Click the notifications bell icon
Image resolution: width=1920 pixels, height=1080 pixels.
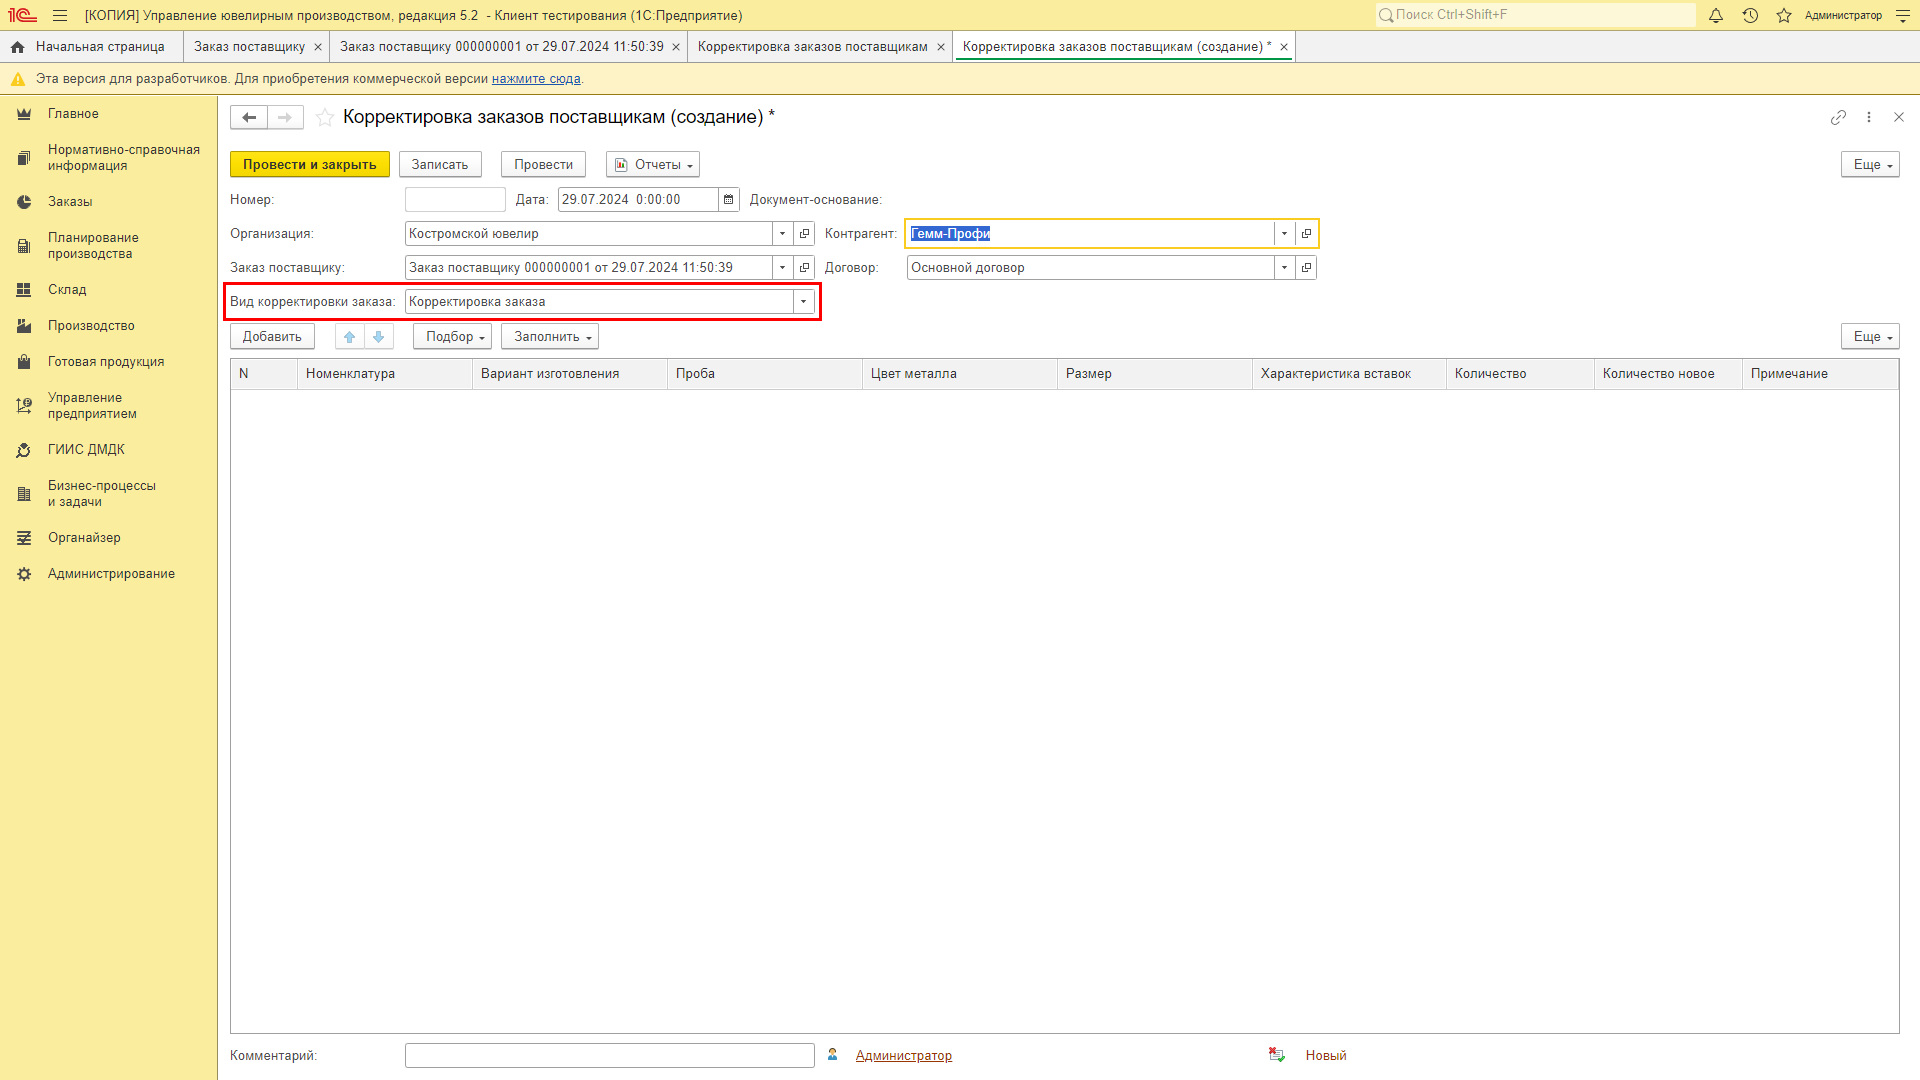1716,15
